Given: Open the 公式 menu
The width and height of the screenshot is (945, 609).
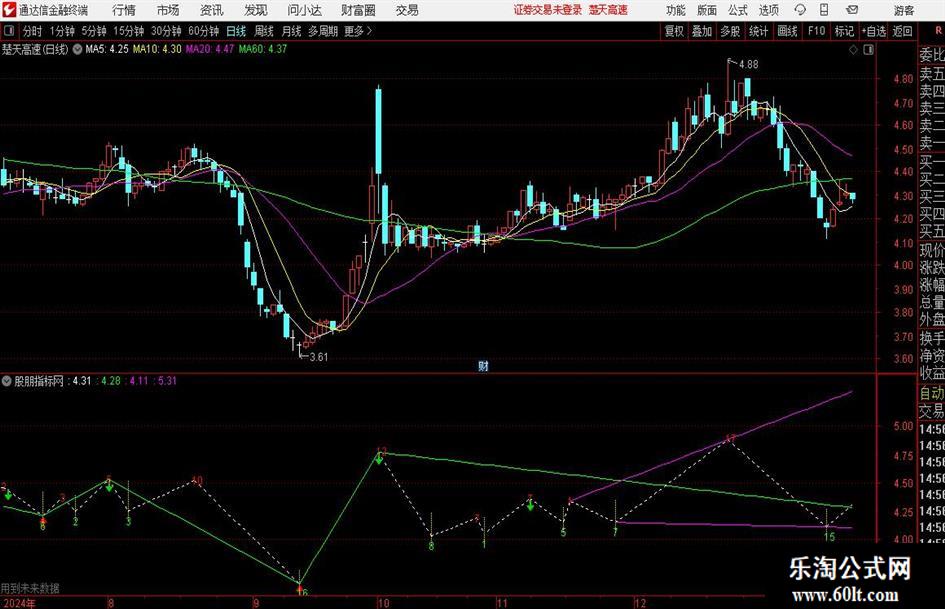Looking at the screenshot, I should coord(738,10).
